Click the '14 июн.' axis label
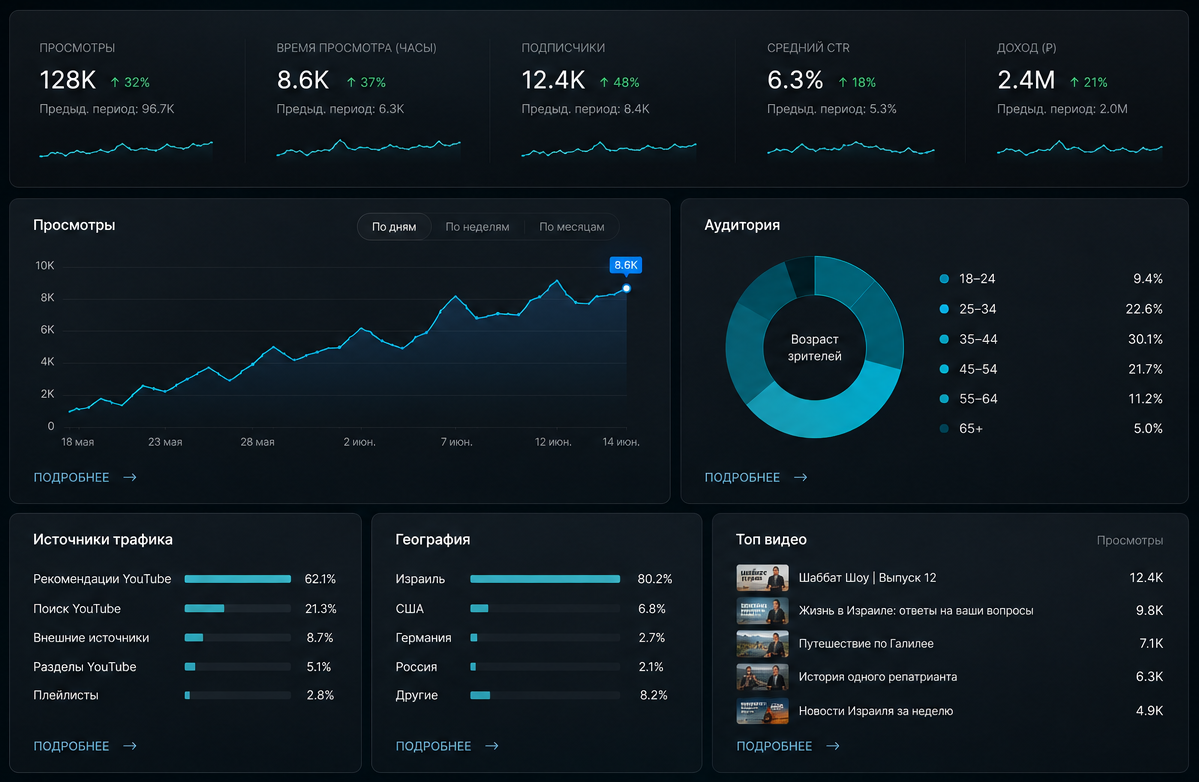Image resolution: width=1199 pixels, height=782 pixels. [621, 442]
